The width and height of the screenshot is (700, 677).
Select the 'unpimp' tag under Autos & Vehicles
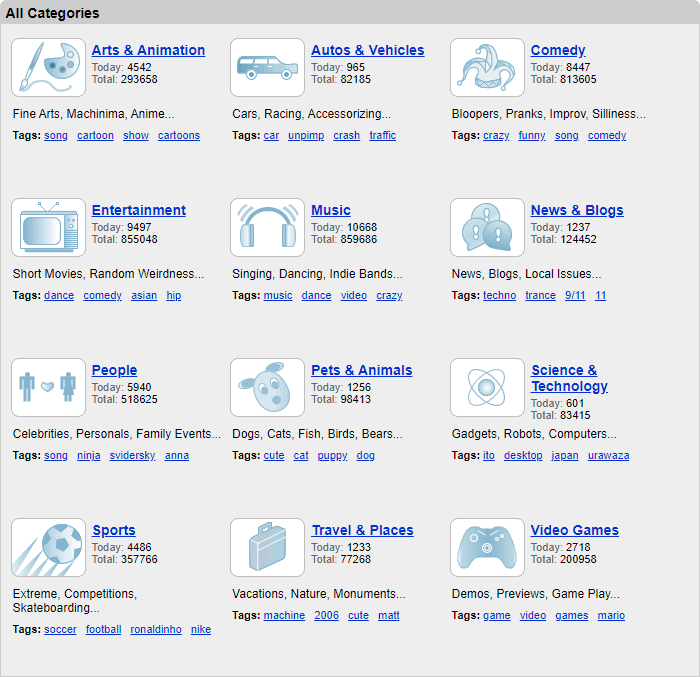pos(306,136)
